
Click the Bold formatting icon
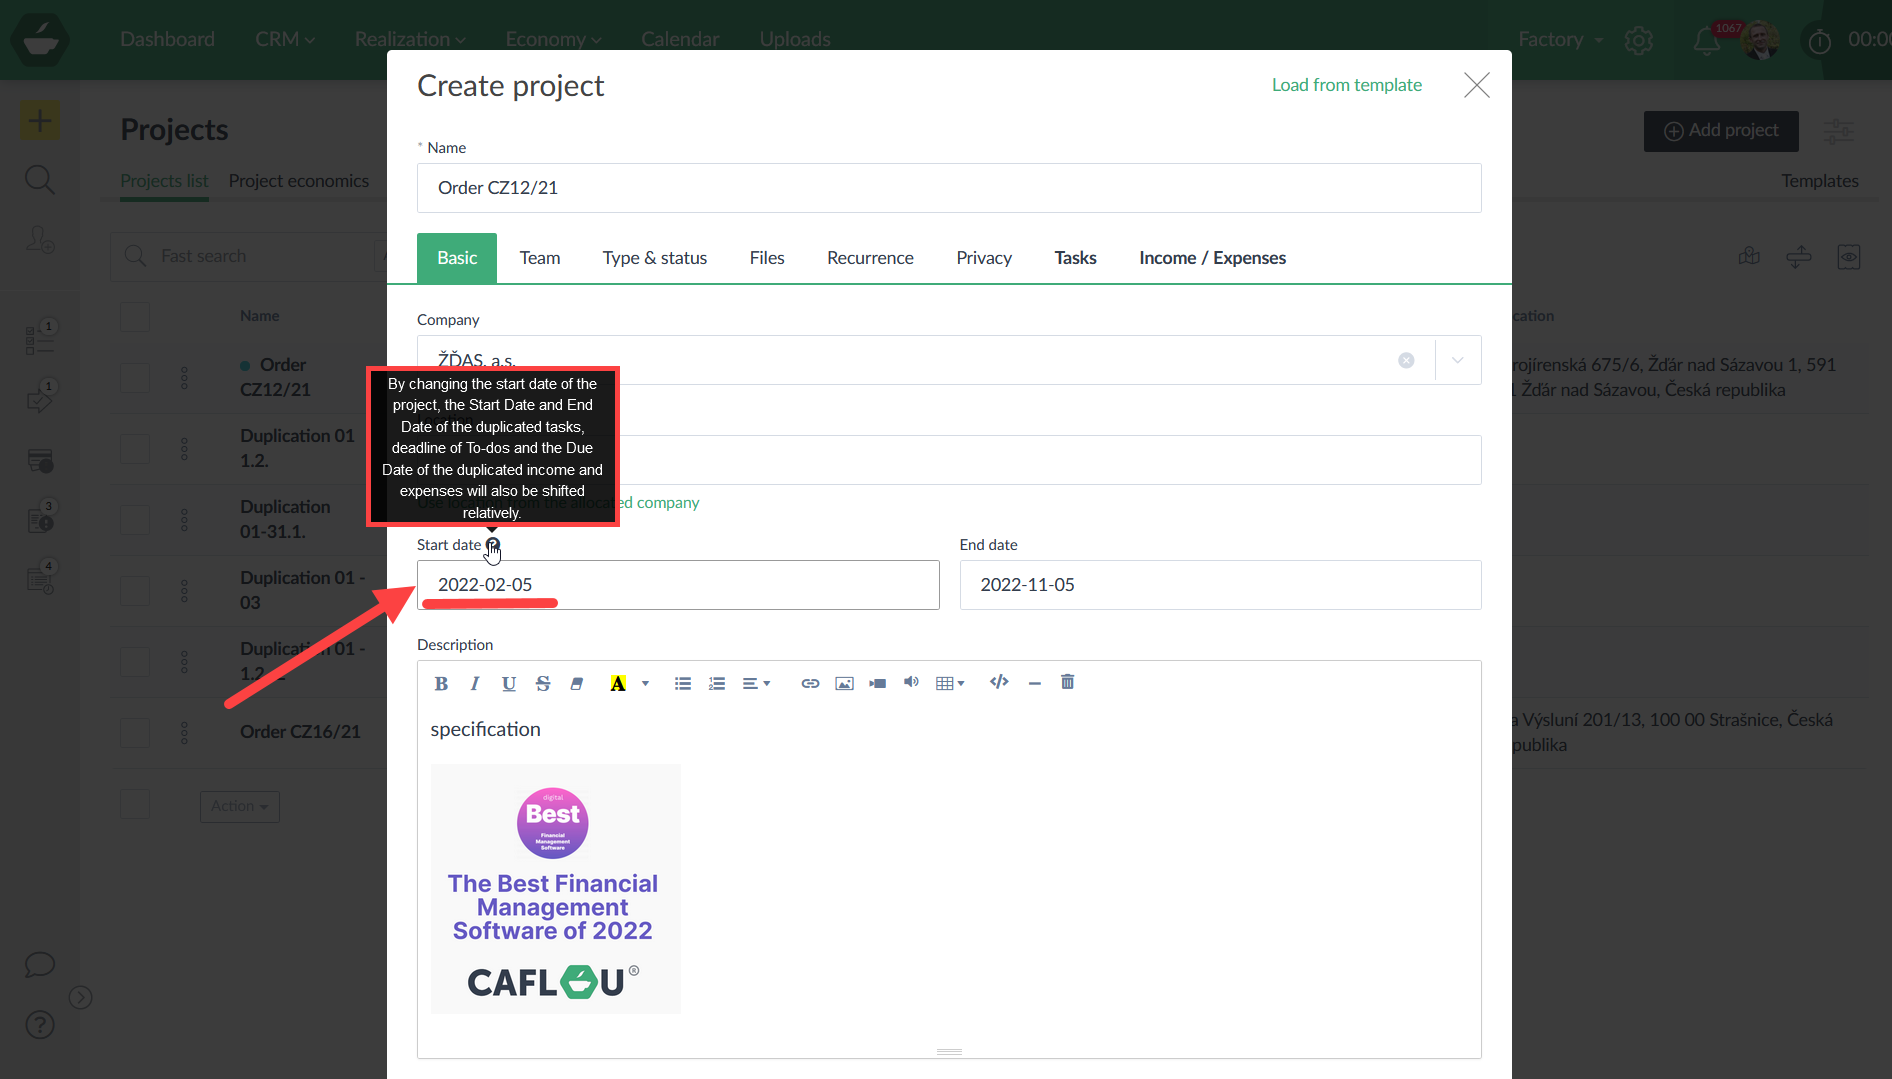click(x=441, y=683)
